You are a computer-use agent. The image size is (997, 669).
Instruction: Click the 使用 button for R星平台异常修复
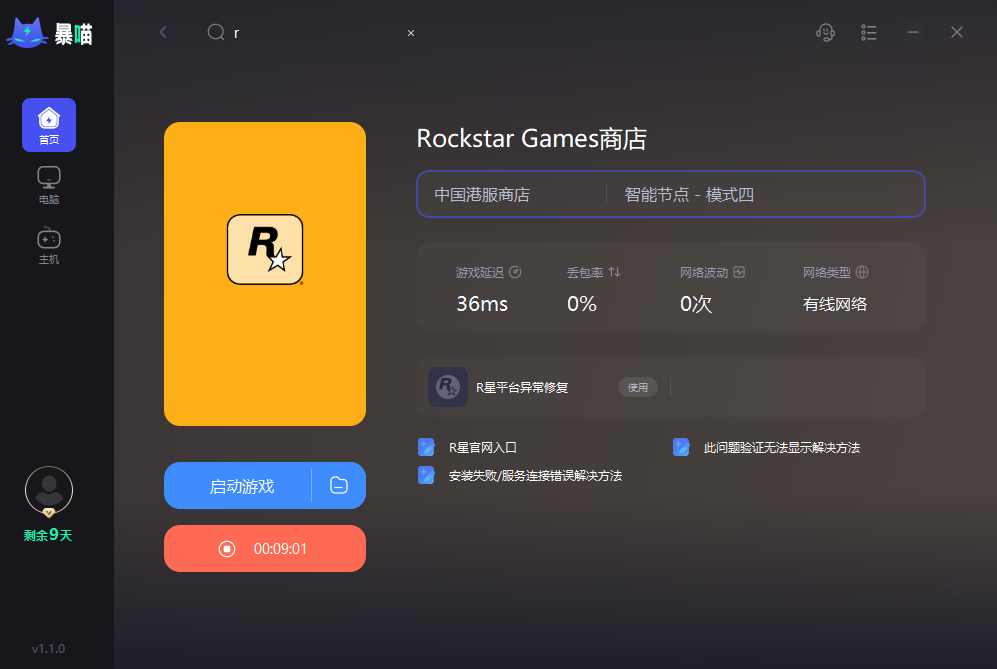638,387
